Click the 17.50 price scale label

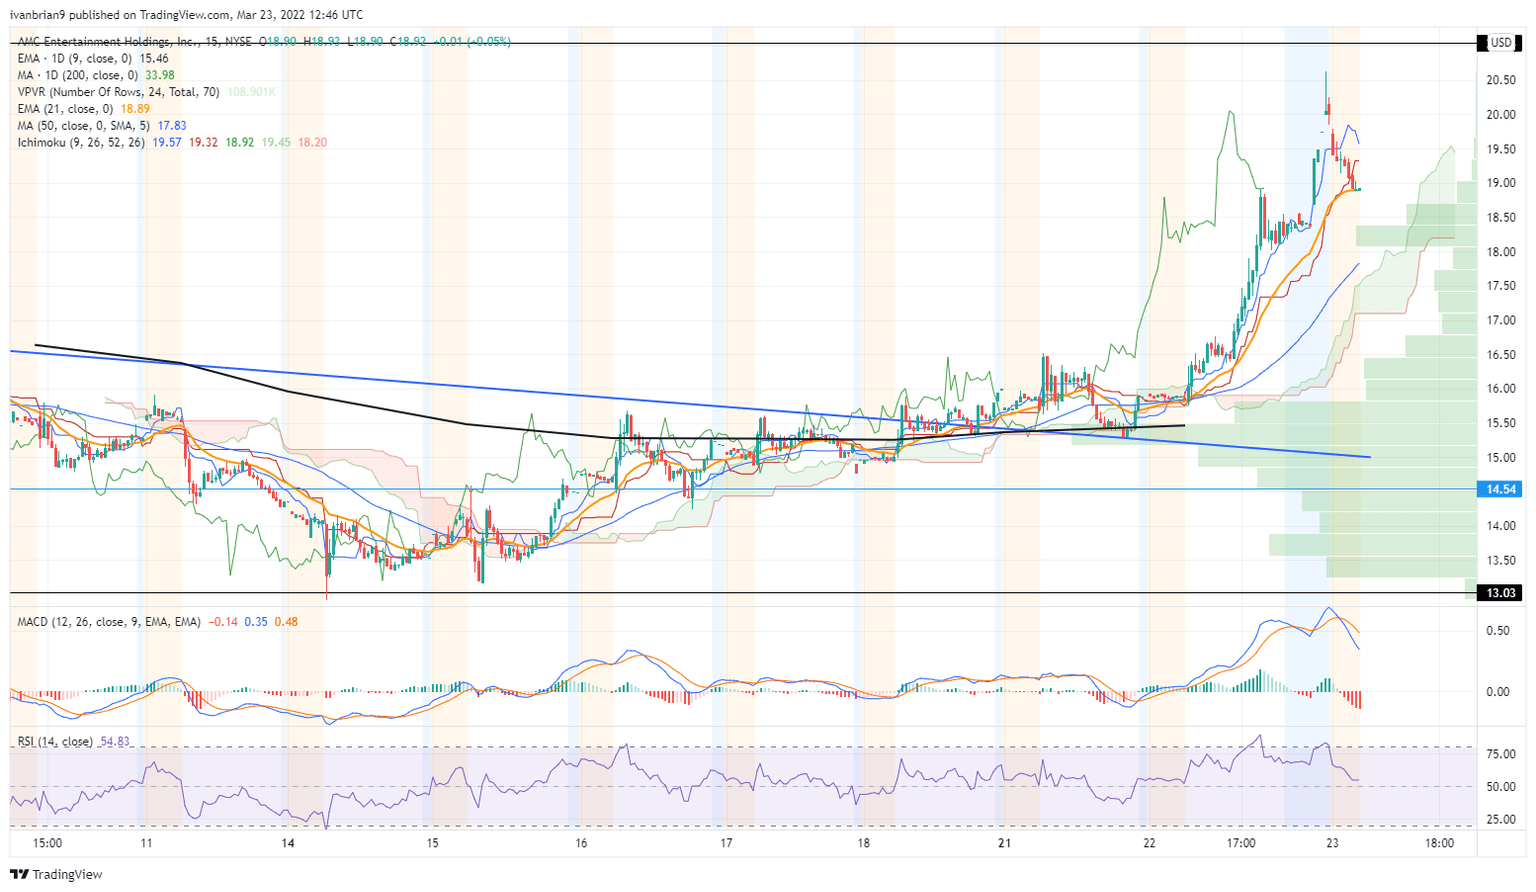click(1499, 287)
